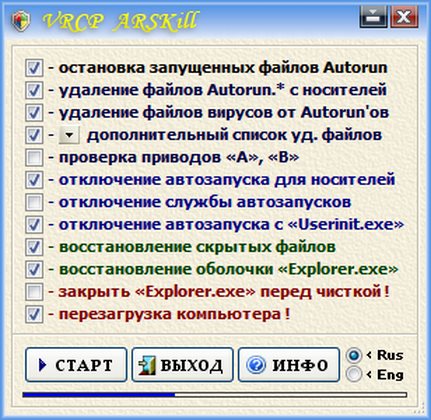Minimize the ARSKill window to tray
This screenshot has width=431, height=420.
click(x=373, y=17)
